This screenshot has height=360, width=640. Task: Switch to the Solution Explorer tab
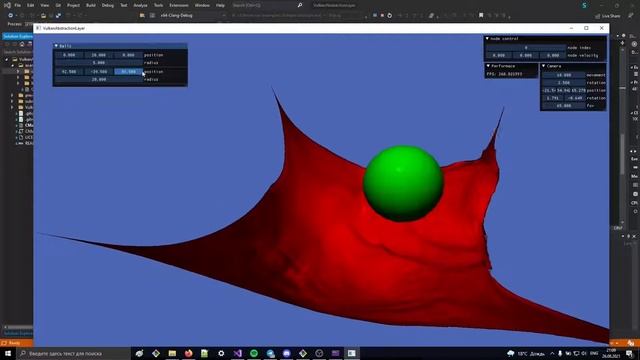click(18, 36)
